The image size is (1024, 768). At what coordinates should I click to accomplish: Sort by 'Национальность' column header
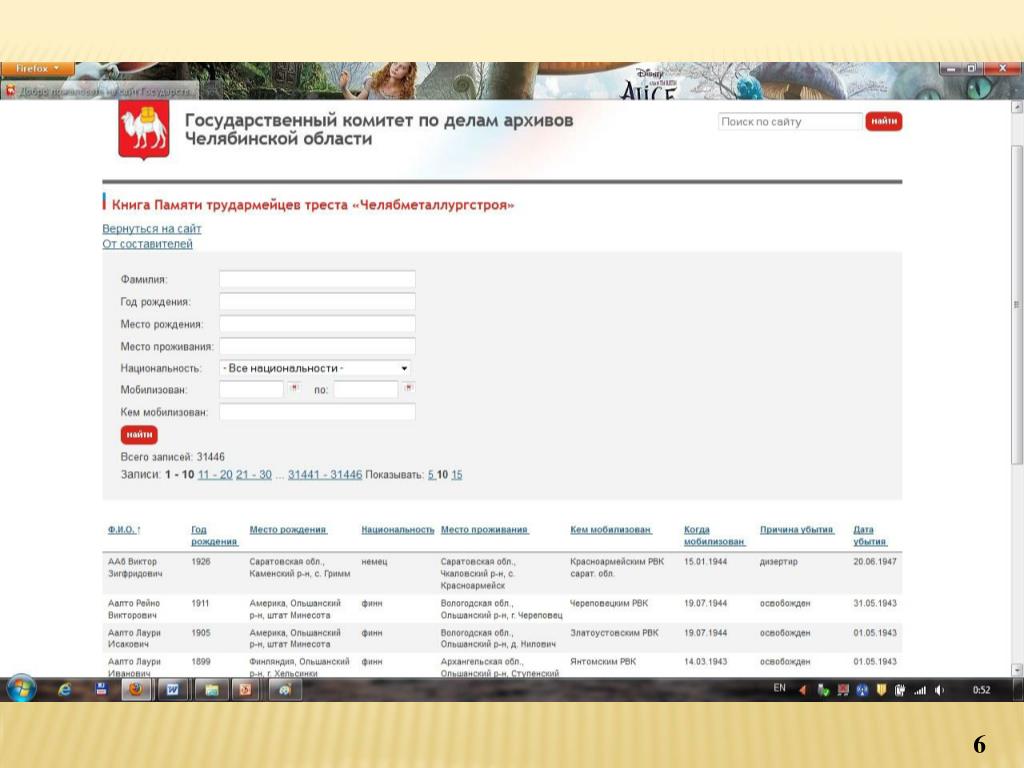398,530
